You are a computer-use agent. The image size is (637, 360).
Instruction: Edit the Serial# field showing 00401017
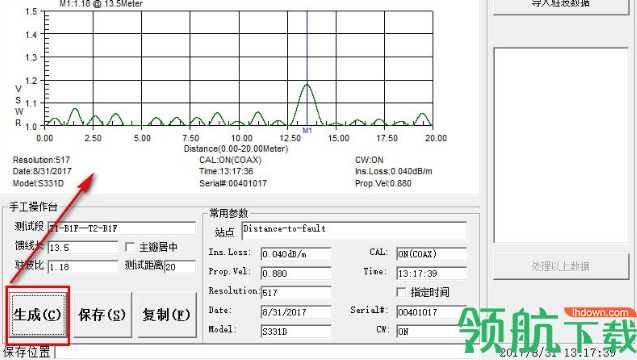[x=431, y=312]
